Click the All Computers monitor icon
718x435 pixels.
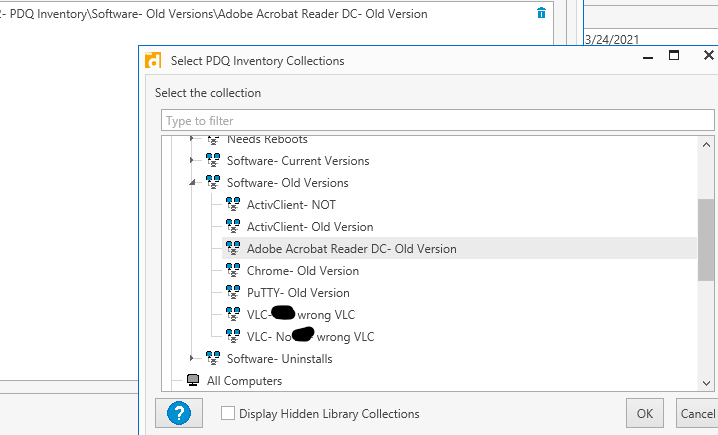(x=193, y=381)
